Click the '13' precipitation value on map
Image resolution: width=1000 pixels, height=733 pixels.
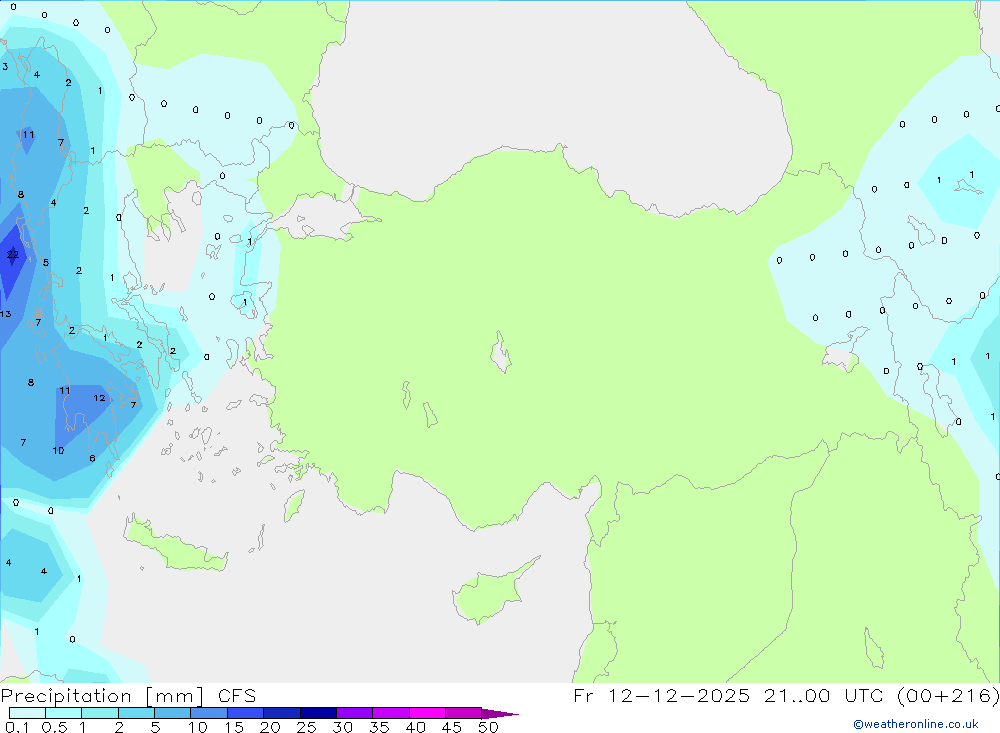click(6, 314)
